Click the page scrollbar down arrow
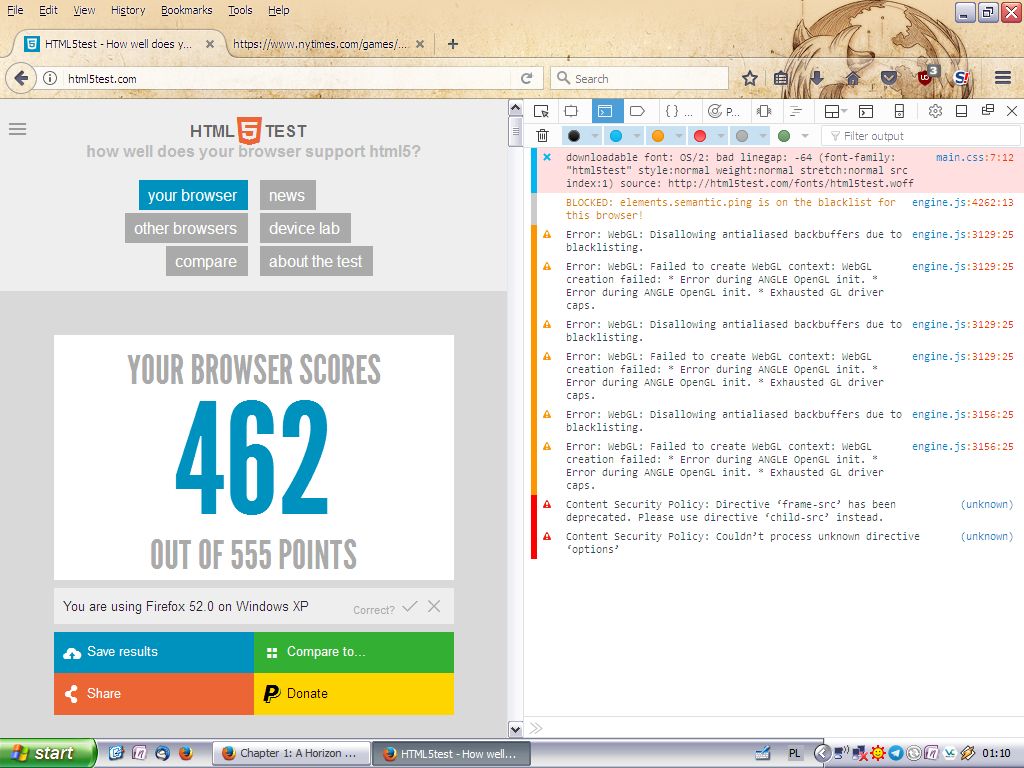The height and width of the screenshot is (768, 1024). [x=515, y=729]
